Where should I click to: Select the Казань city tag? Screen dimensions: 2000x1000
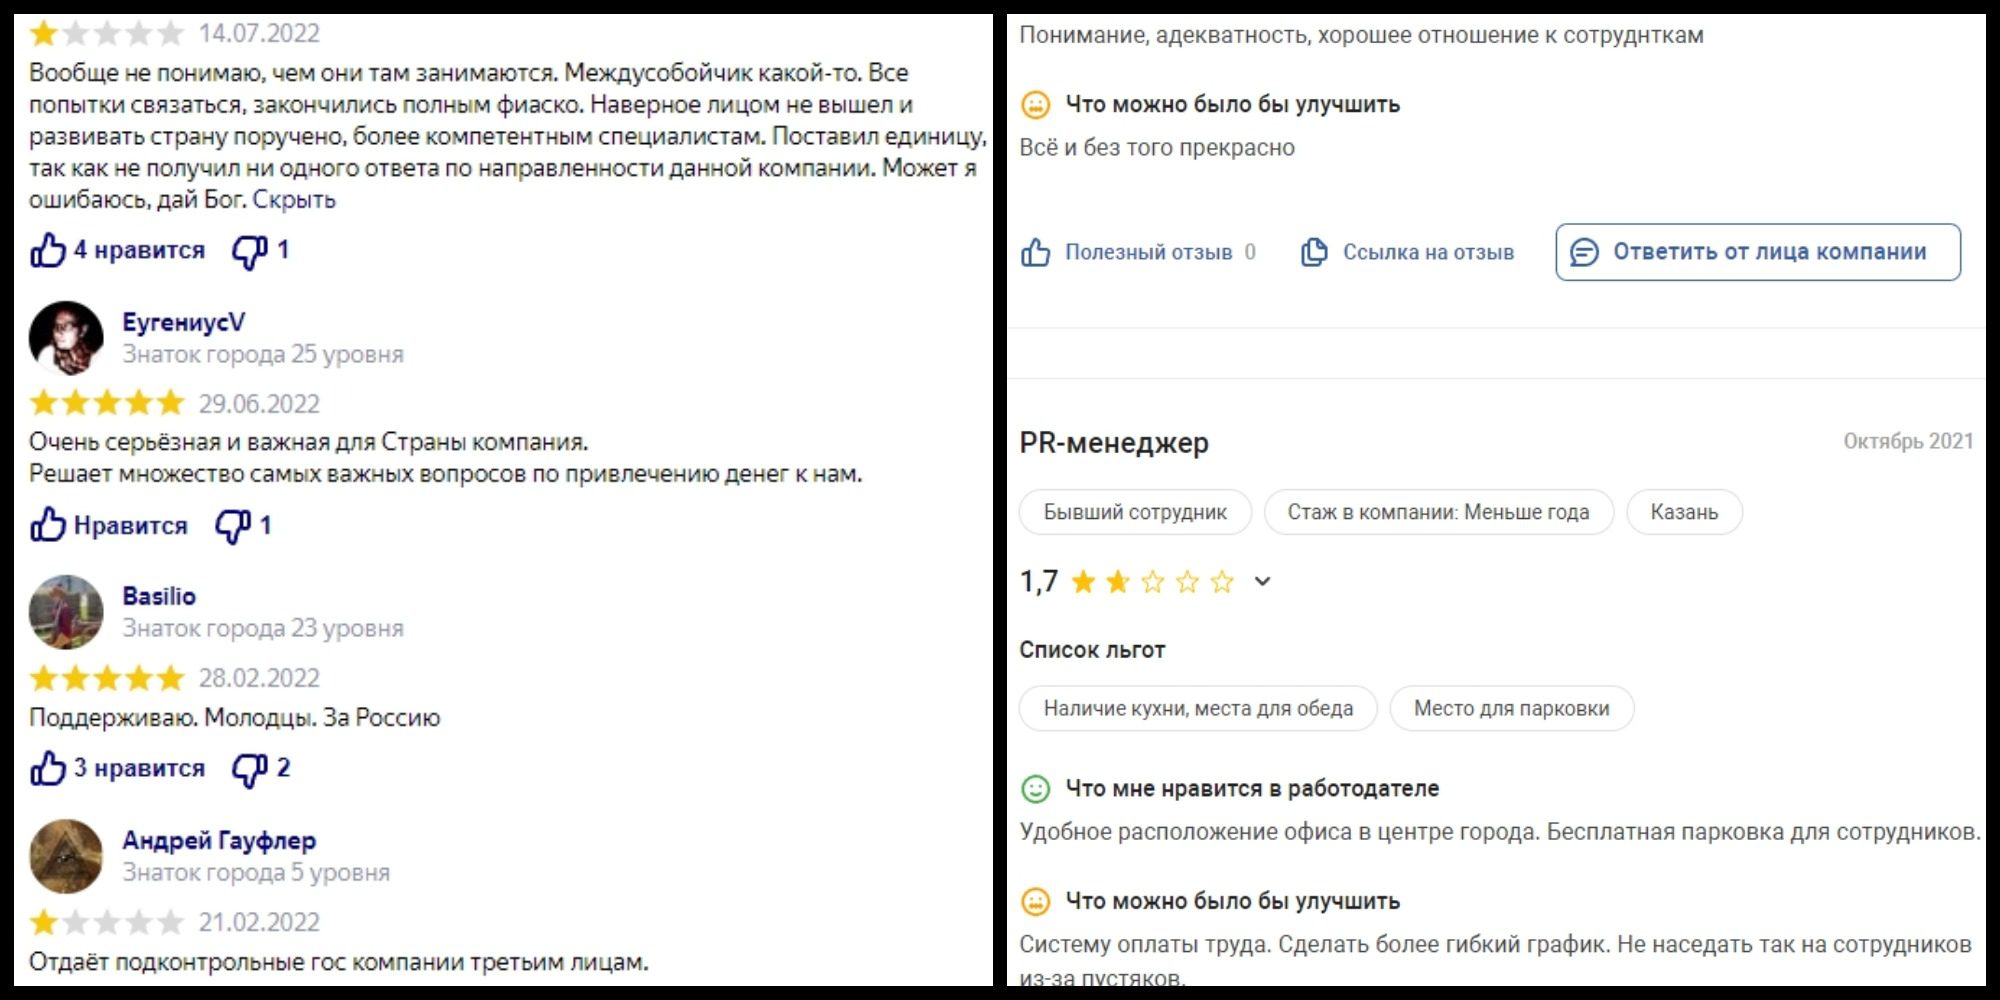coord(1684,512)
